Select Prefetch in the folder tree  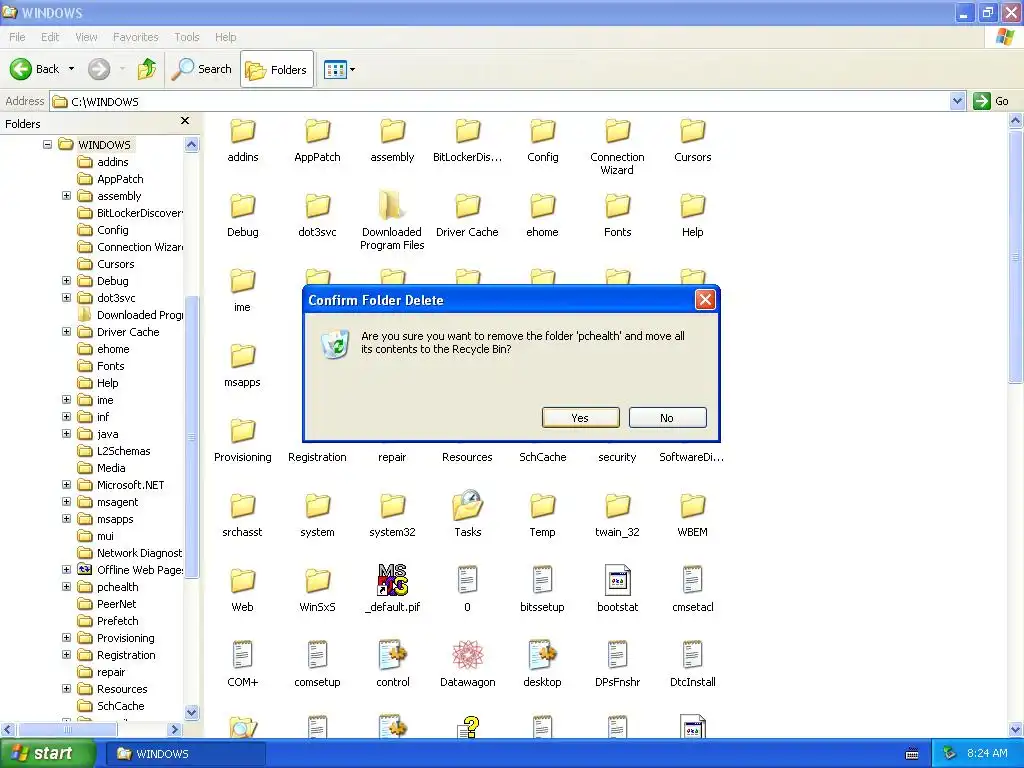(108, 620)
